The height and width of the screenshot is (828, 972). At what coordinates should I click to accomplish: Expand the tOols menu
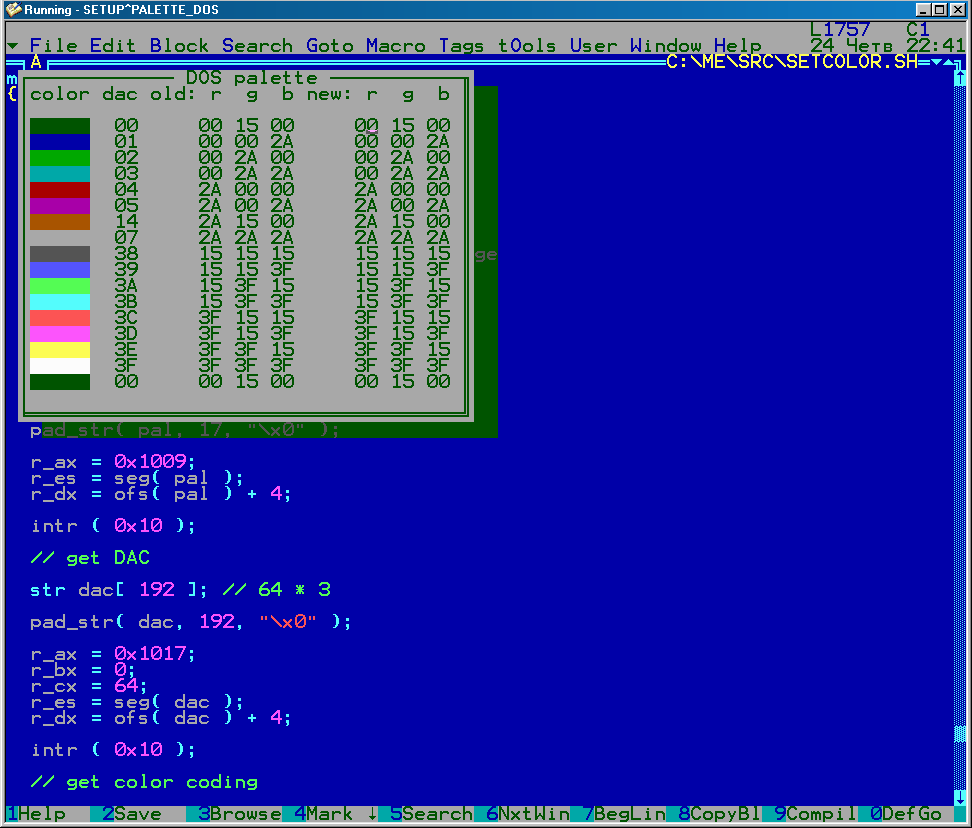529,46
